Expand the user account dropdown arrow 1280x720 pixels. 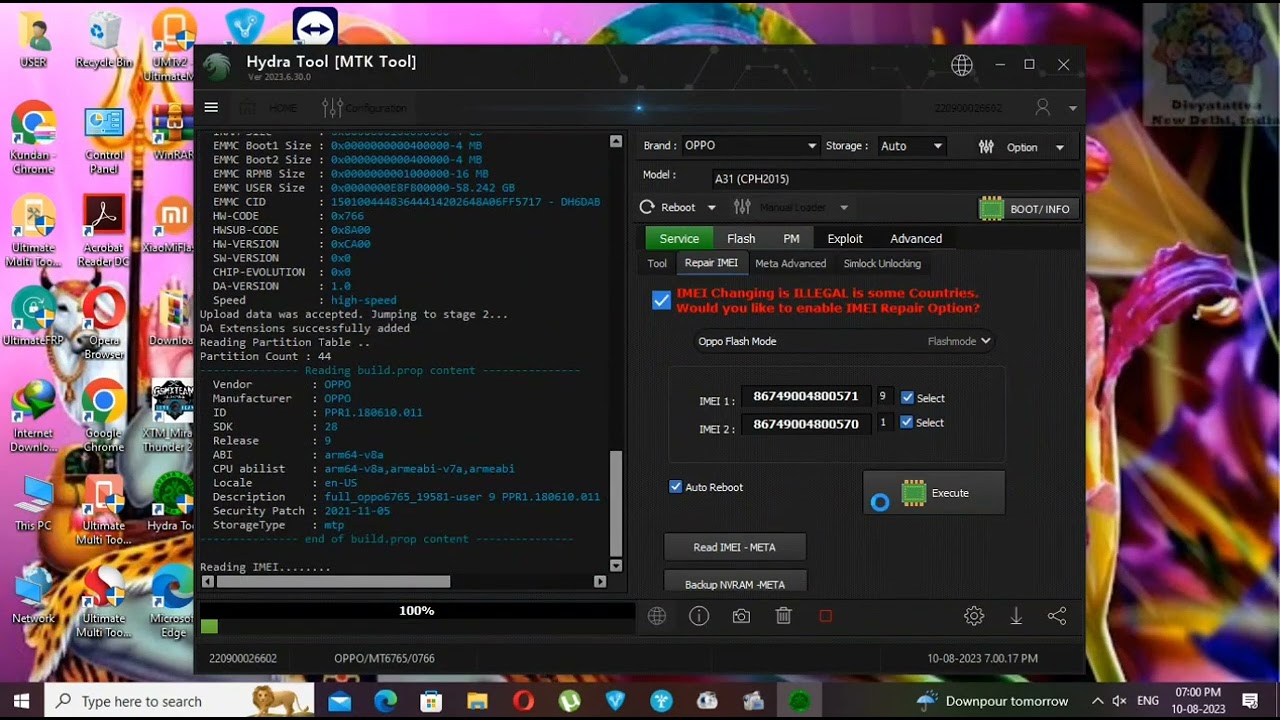coord(1073,108)
